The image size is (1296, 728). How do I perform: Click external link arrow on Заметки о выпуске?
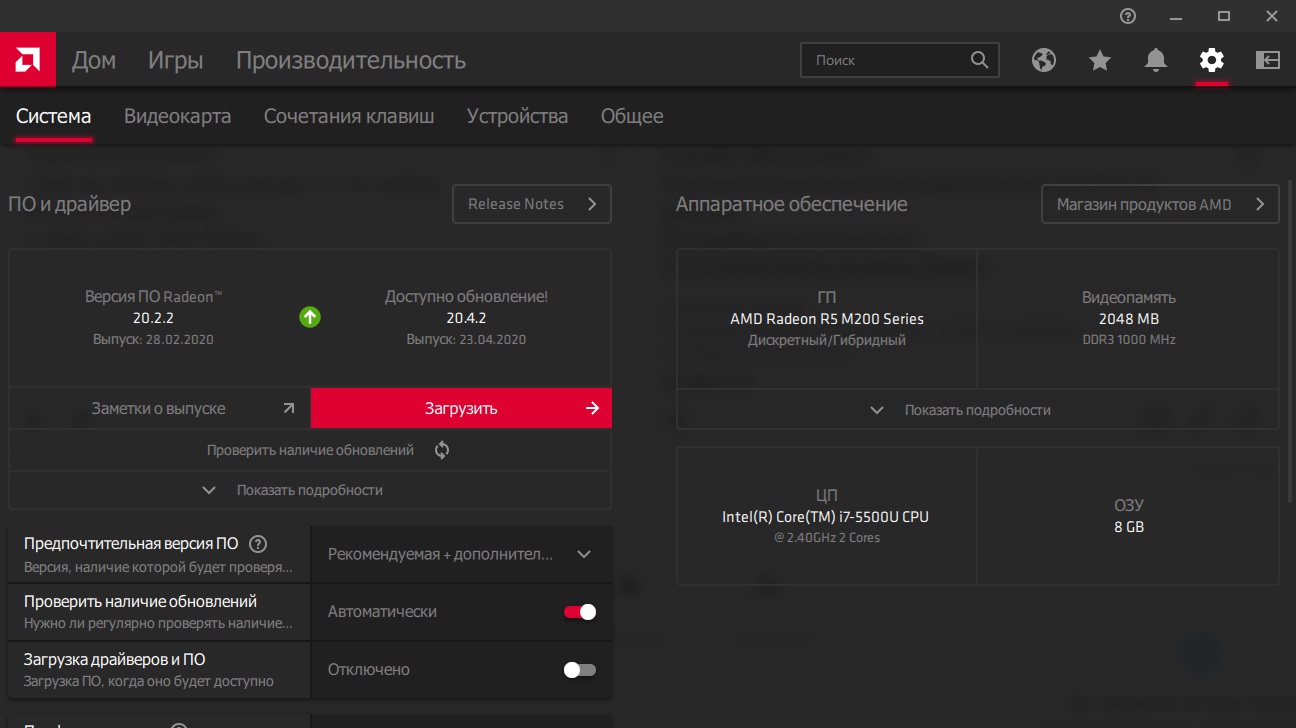(289, 408)
